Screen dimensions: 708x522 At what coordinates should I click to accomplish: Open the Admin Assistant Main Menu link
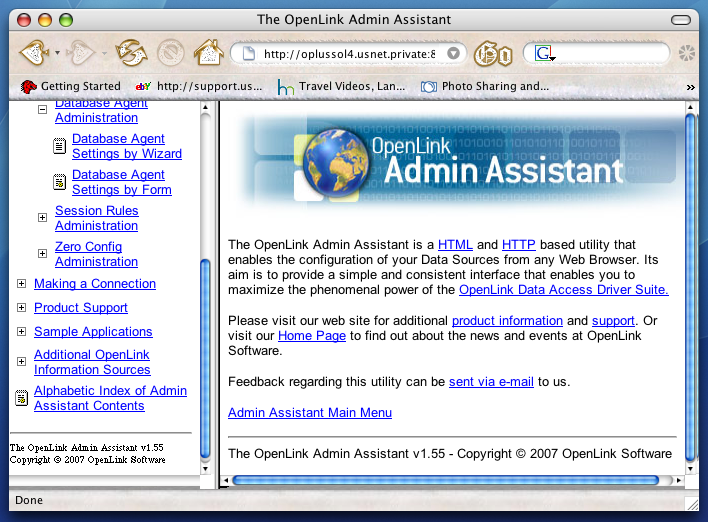tap(310, 413)
